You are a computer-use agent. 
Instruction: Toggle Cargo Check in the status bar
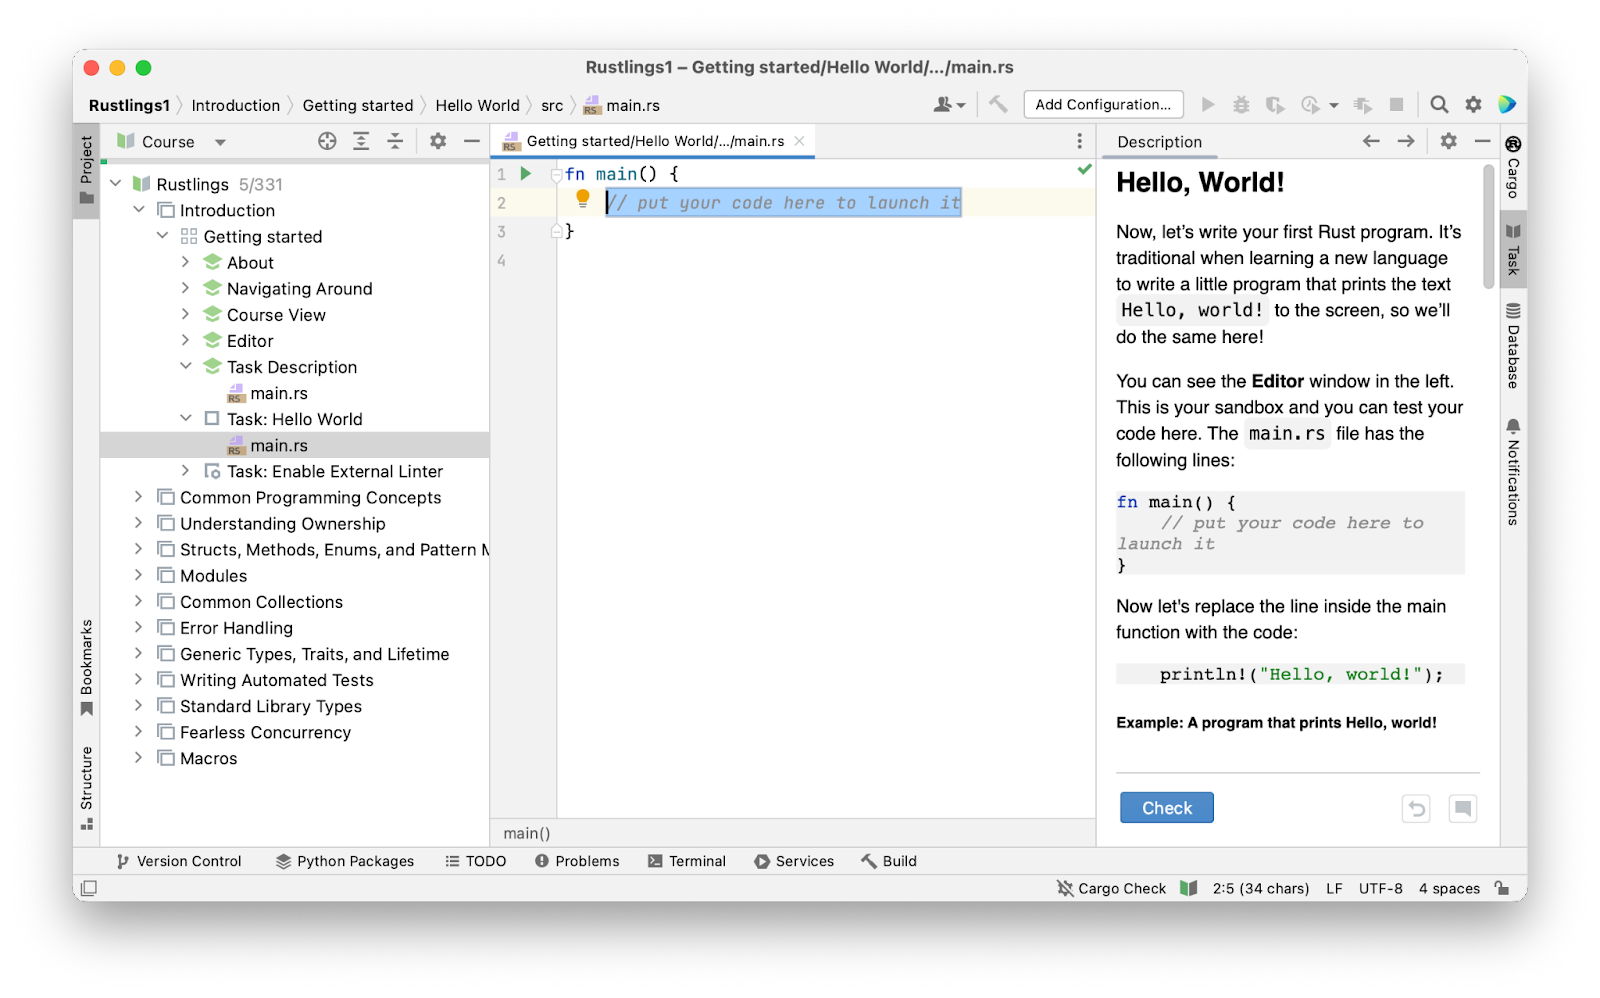pos(1111,888)
